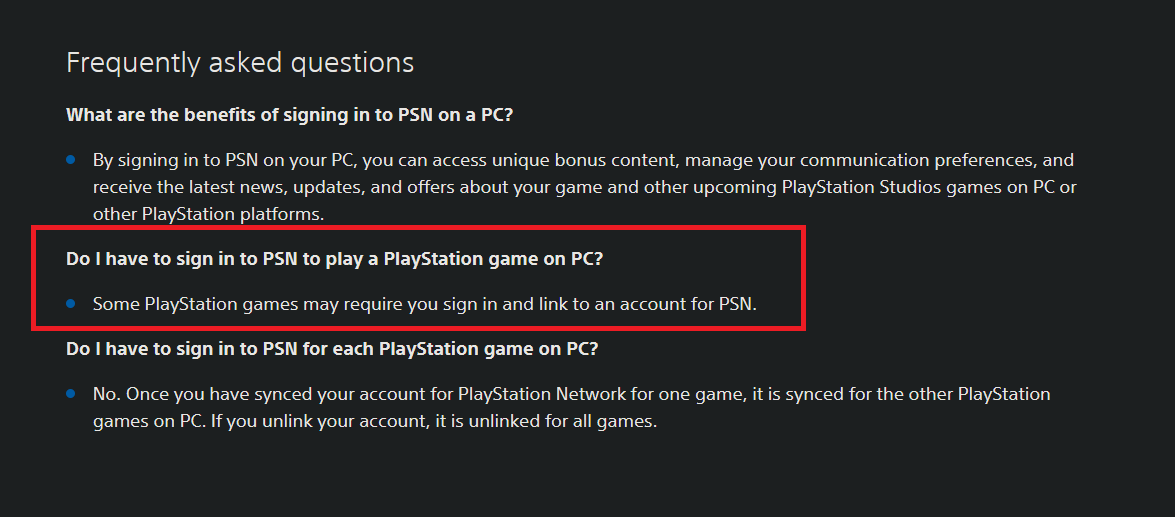Click the word "No." starting the last answer
Viewport: 1175px width, 517px height.
pyautogui.click(x=106, y=394)
